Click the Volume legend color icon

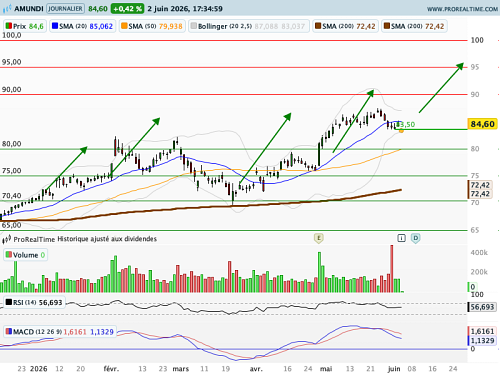coord(9,255)
